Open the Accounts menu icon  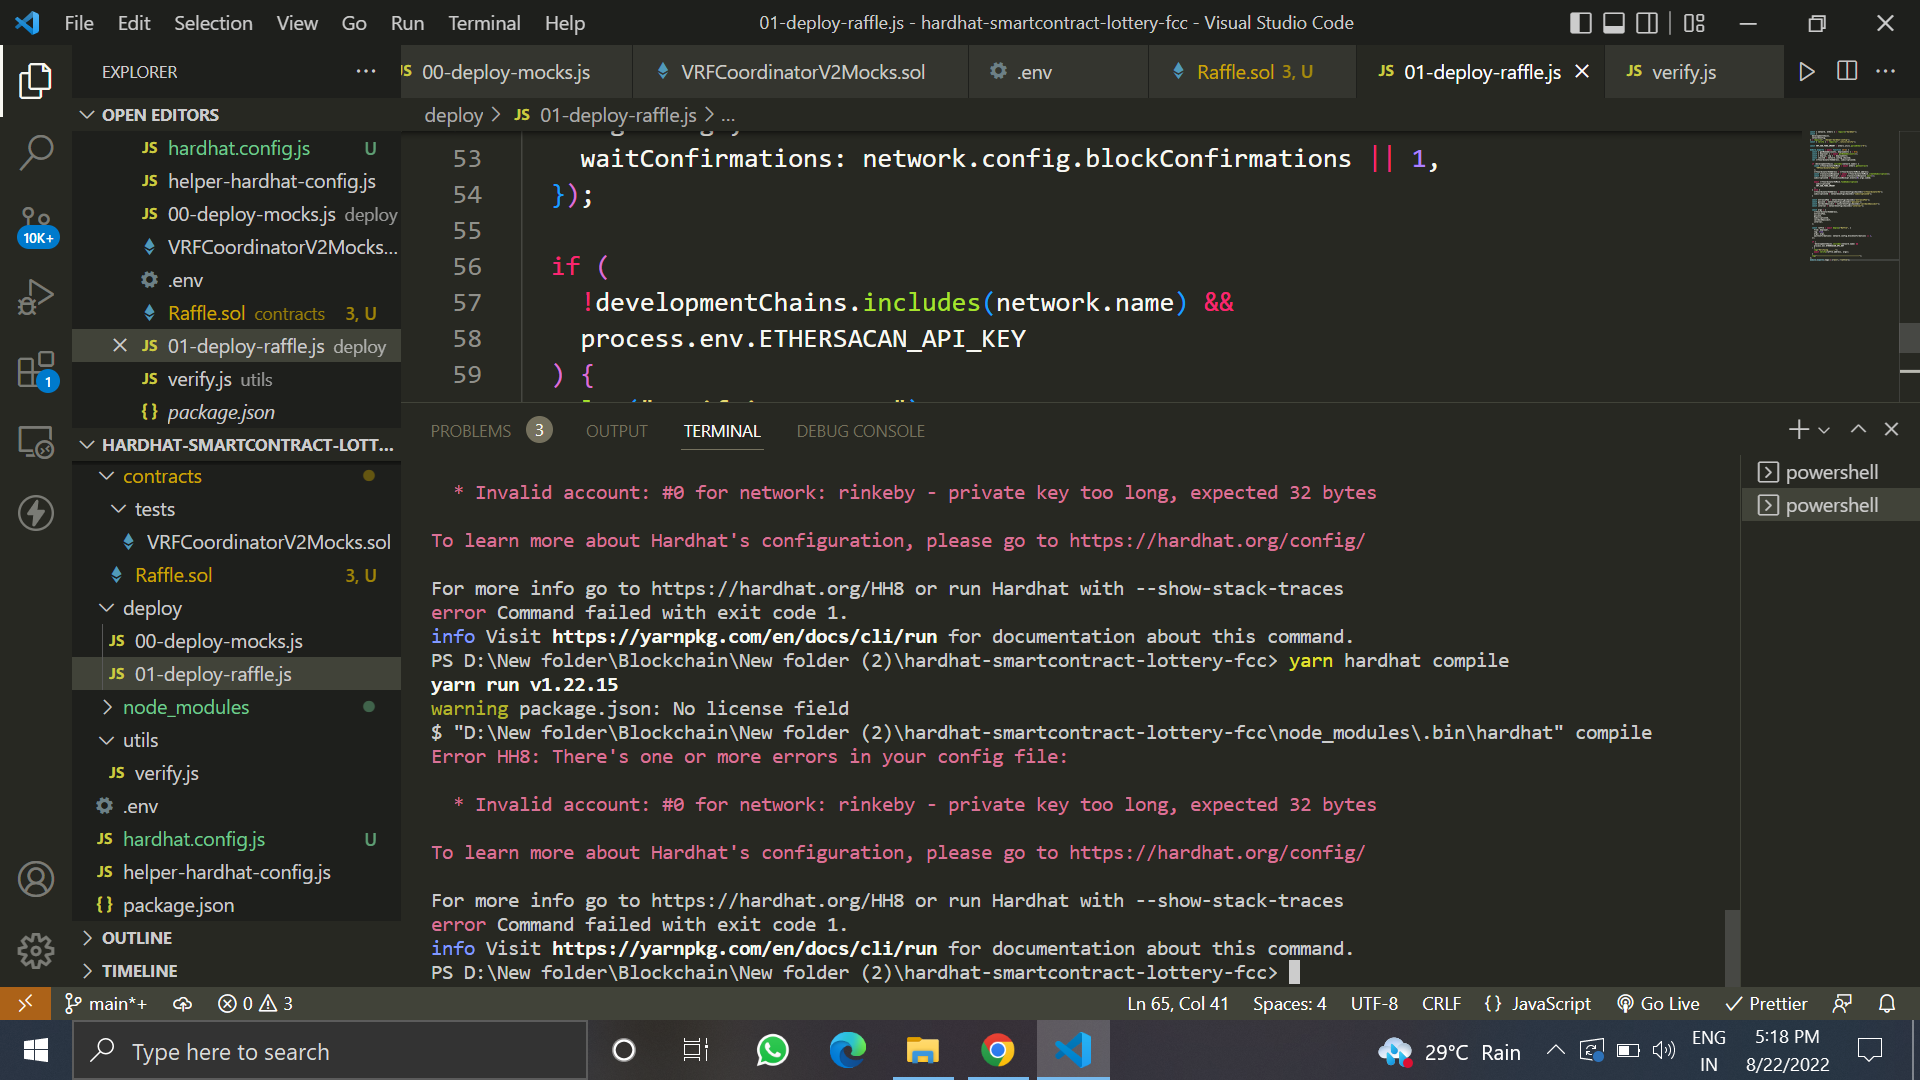36,879
